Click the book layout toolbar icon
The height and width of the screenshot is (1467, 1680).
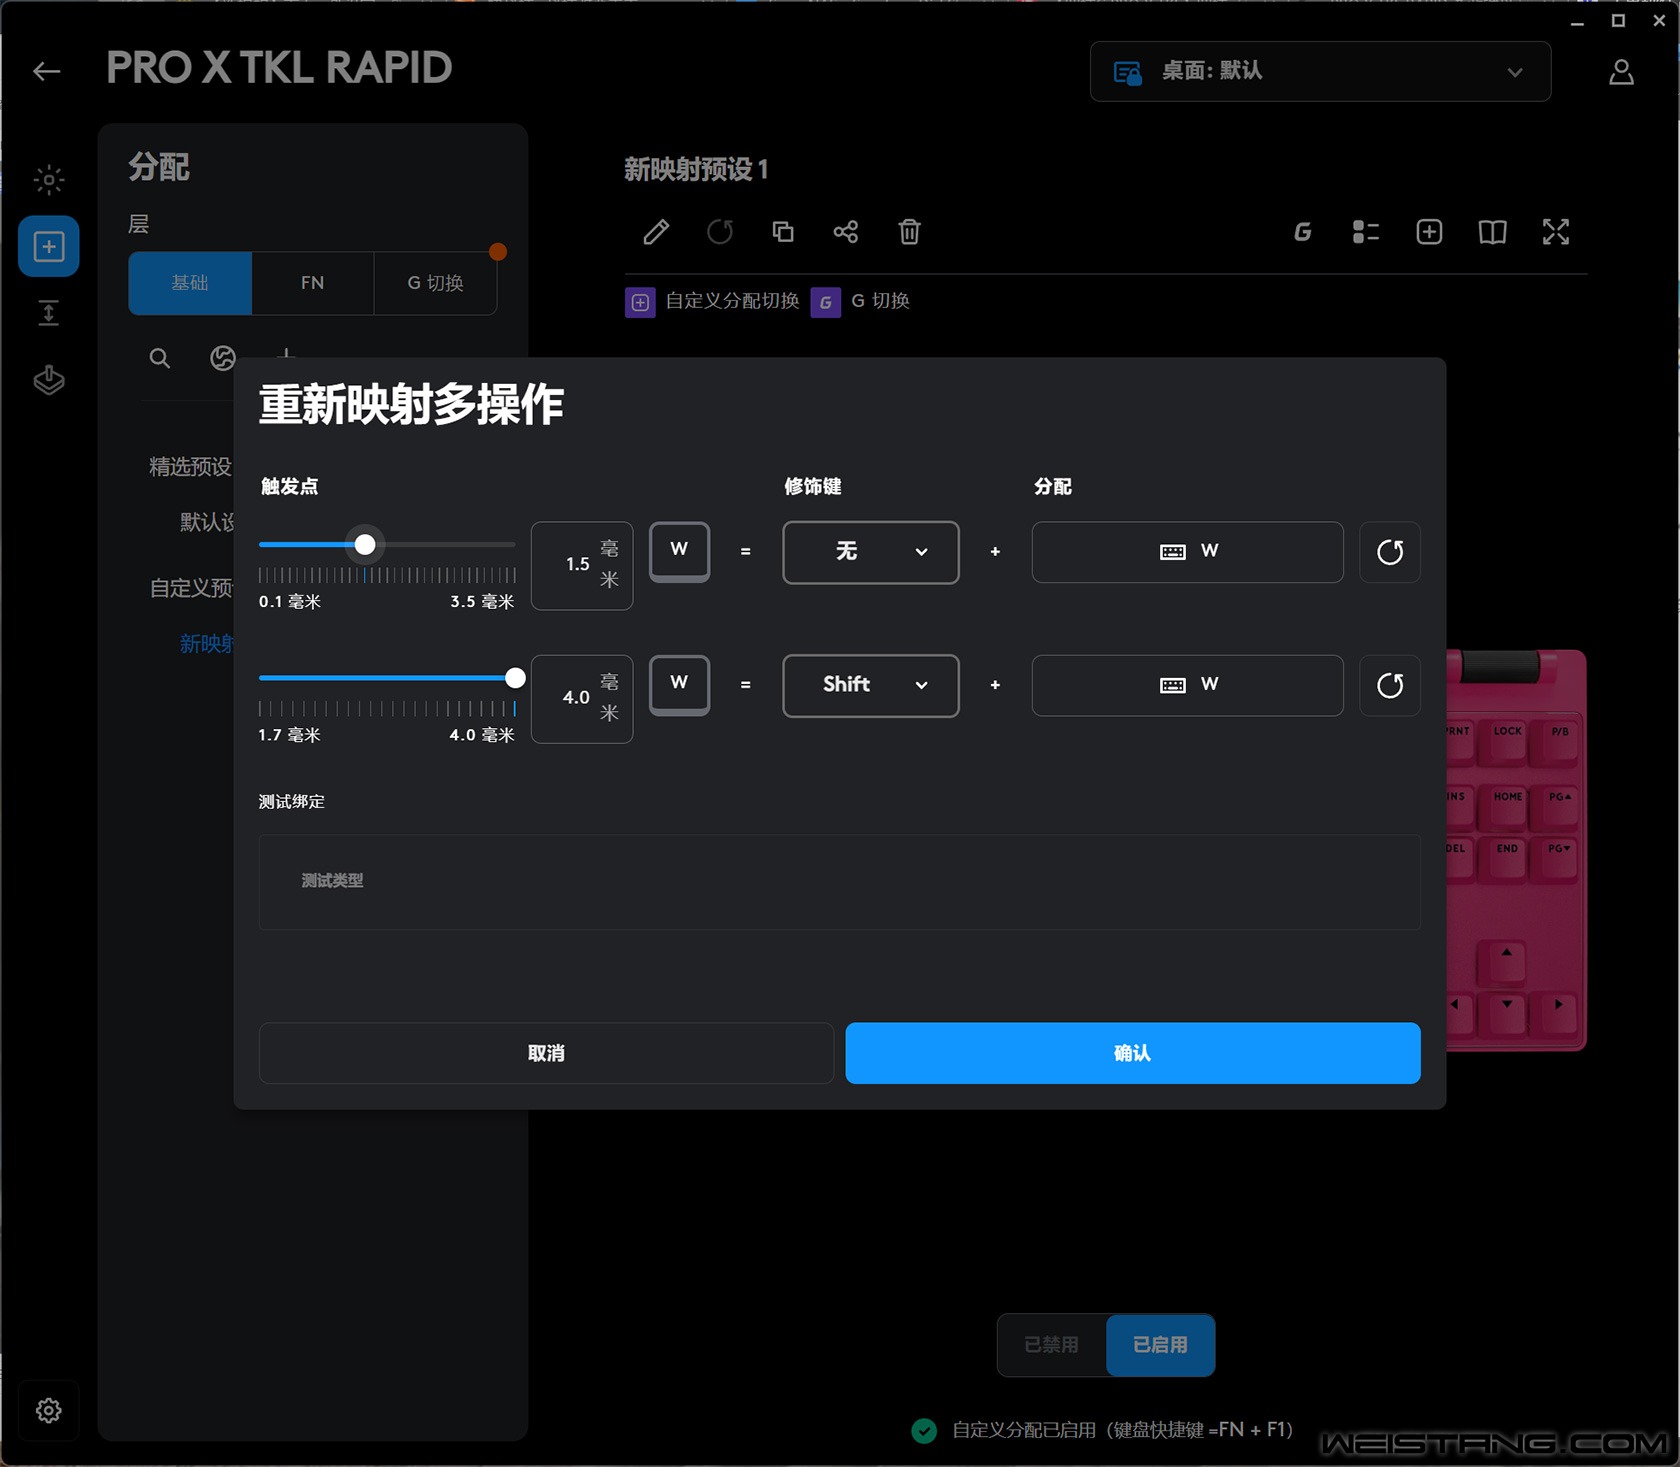[1492, 232]
